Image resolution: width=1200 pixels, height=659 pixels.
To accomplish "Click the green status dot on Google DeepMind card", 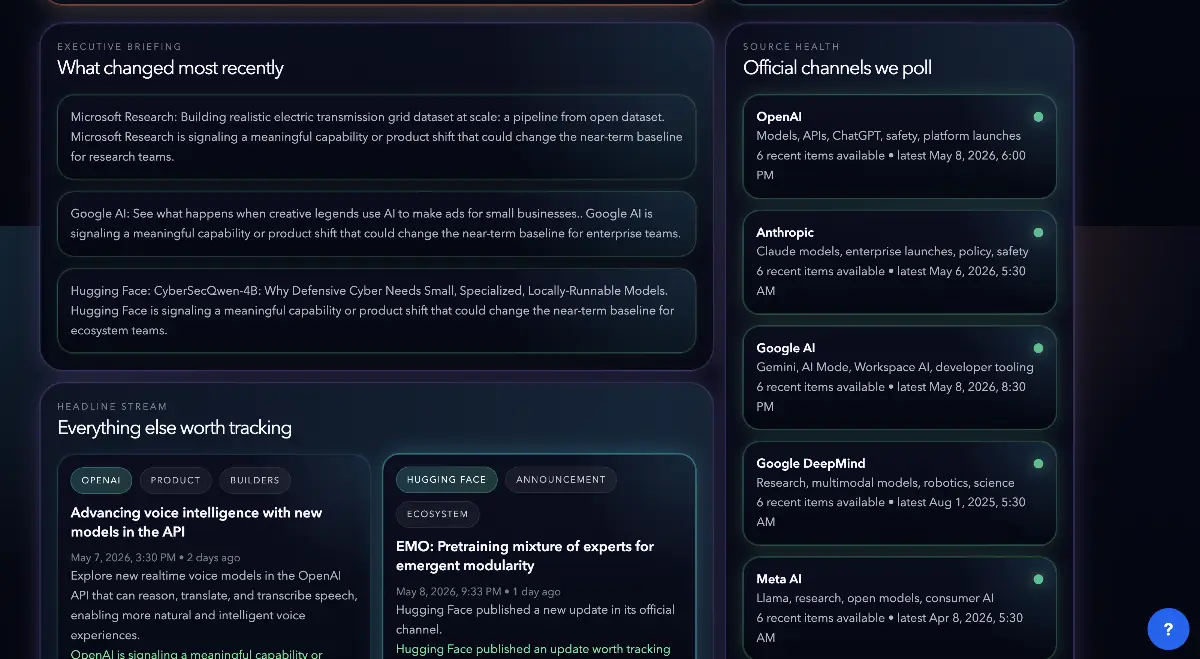I will [x=1038, y=463].
